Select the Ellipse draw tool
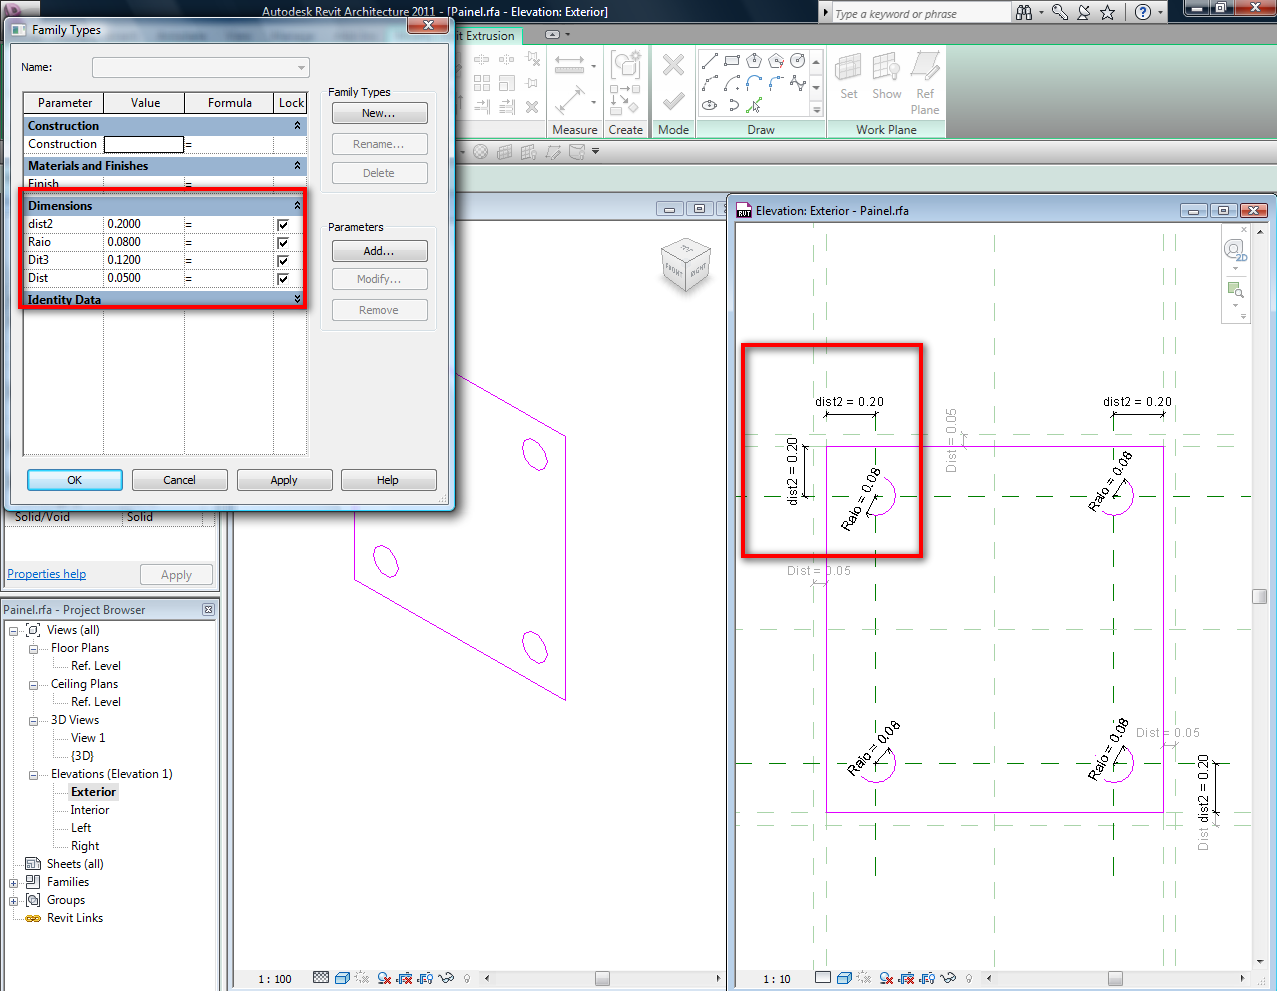The height and width of the screenshot is (991, 1277). pos(709,105)
